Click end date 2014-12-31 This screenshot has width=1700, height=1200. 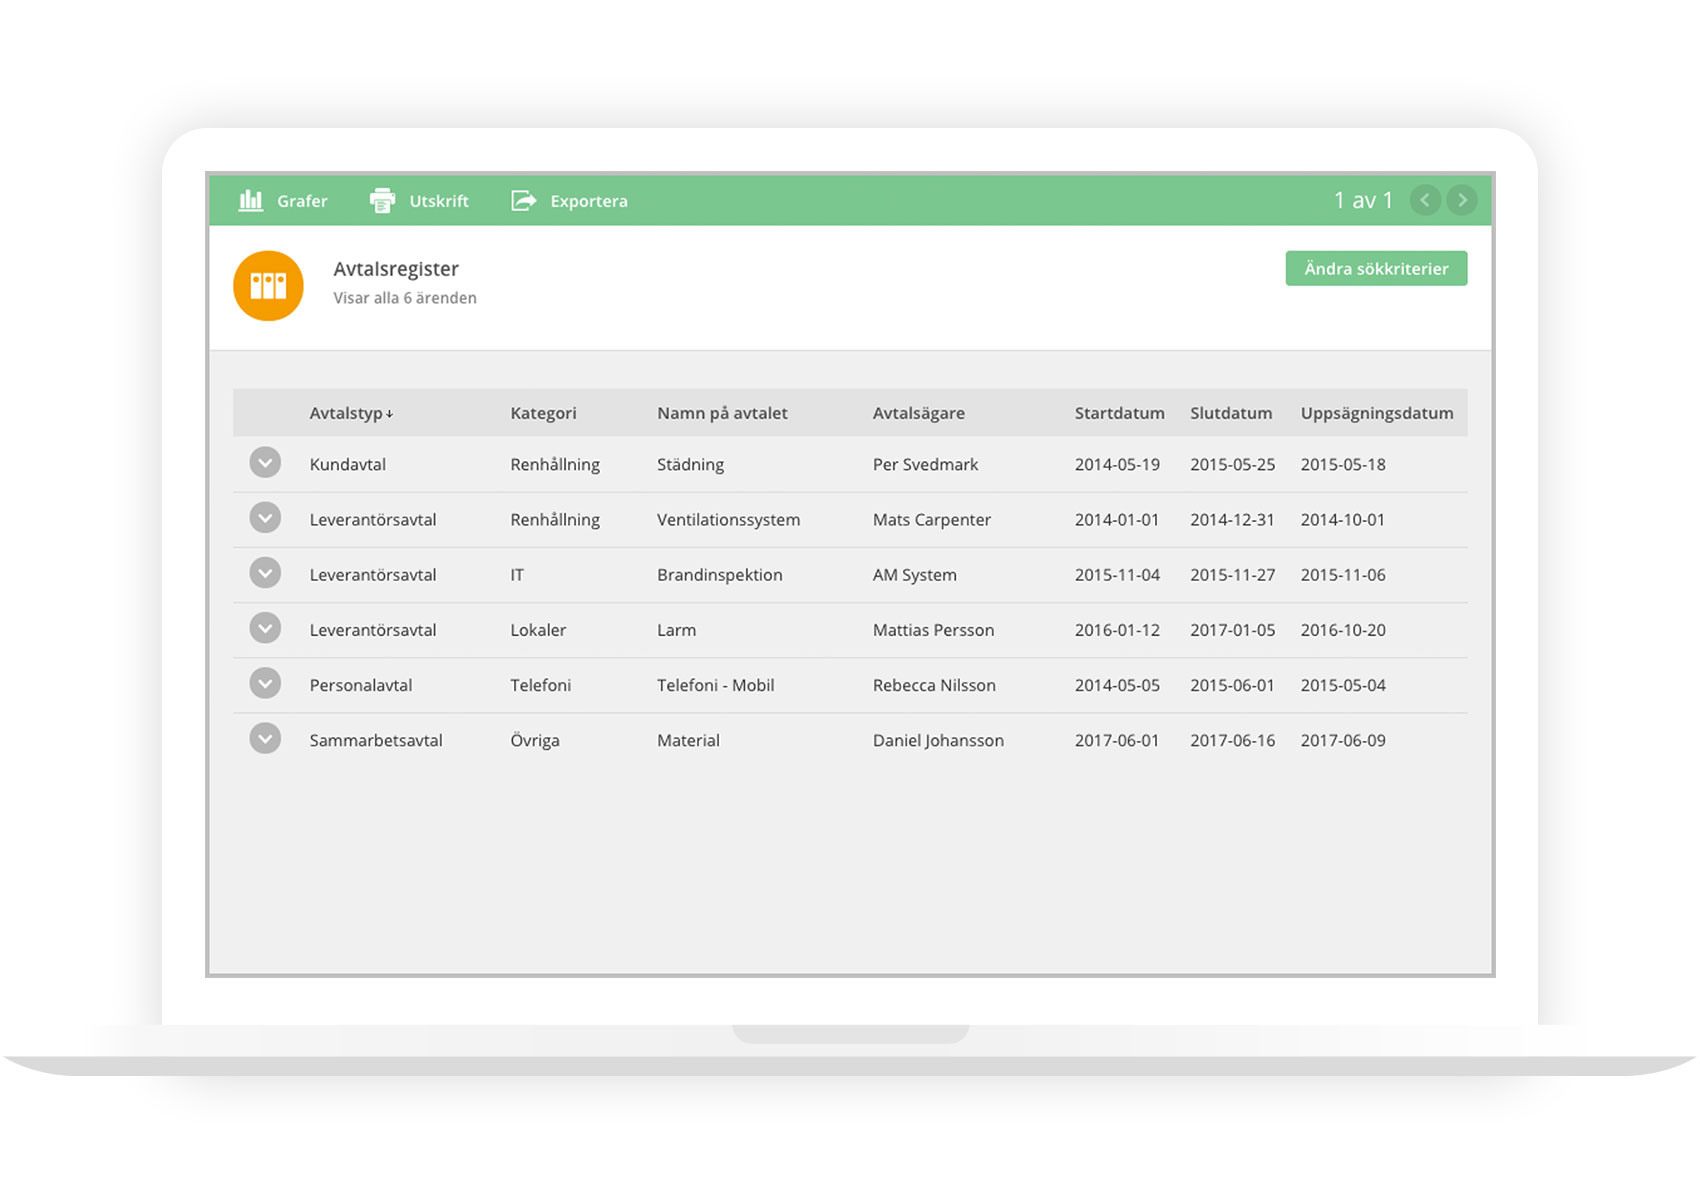point(1232,519)
